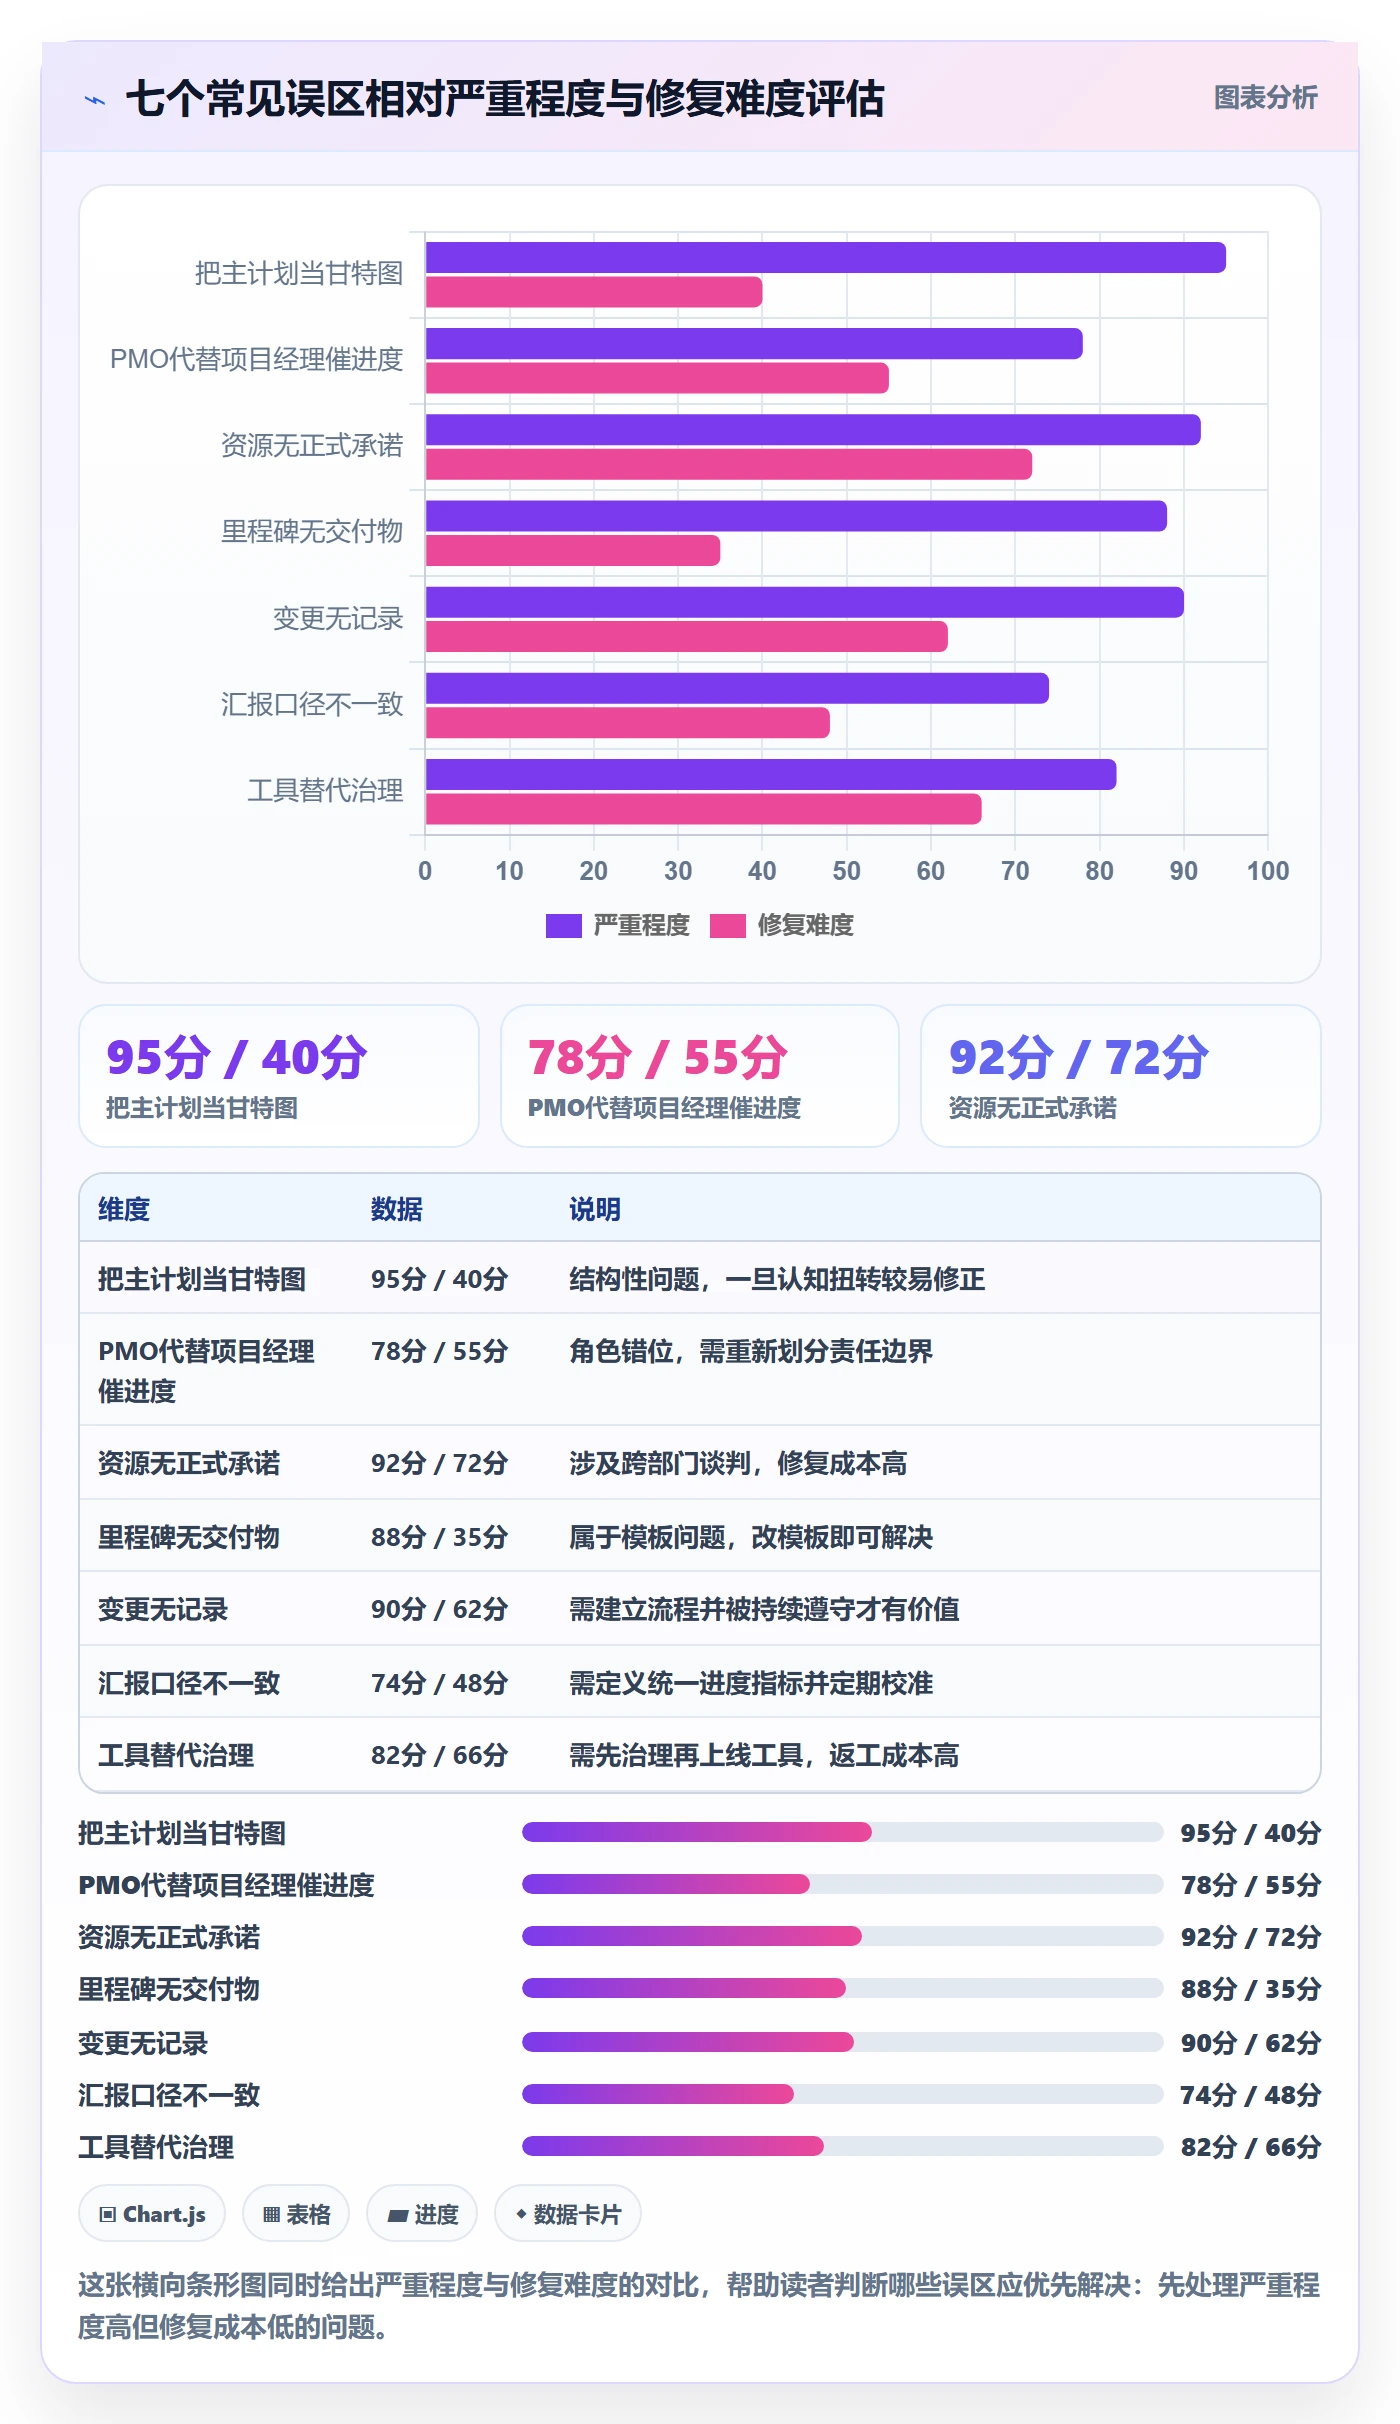
Task: Click the 数据 column header
Action: (397, 1209)
